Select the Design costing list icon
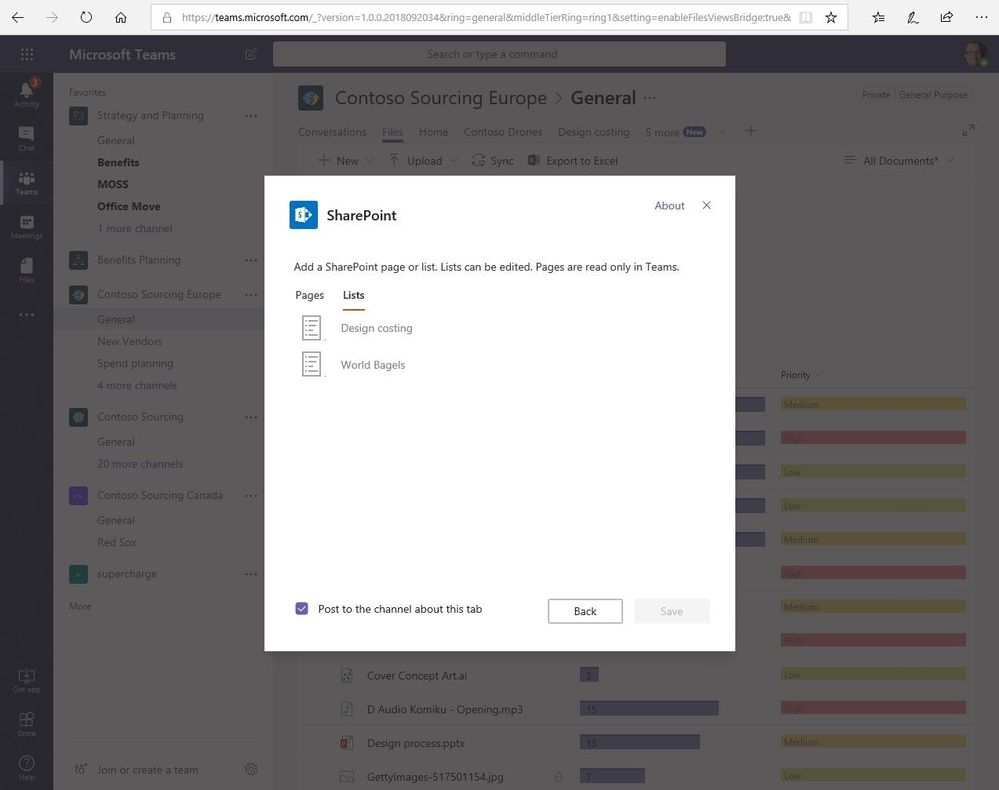The height and width of the screenshot is (790, 999). point(312,328)
